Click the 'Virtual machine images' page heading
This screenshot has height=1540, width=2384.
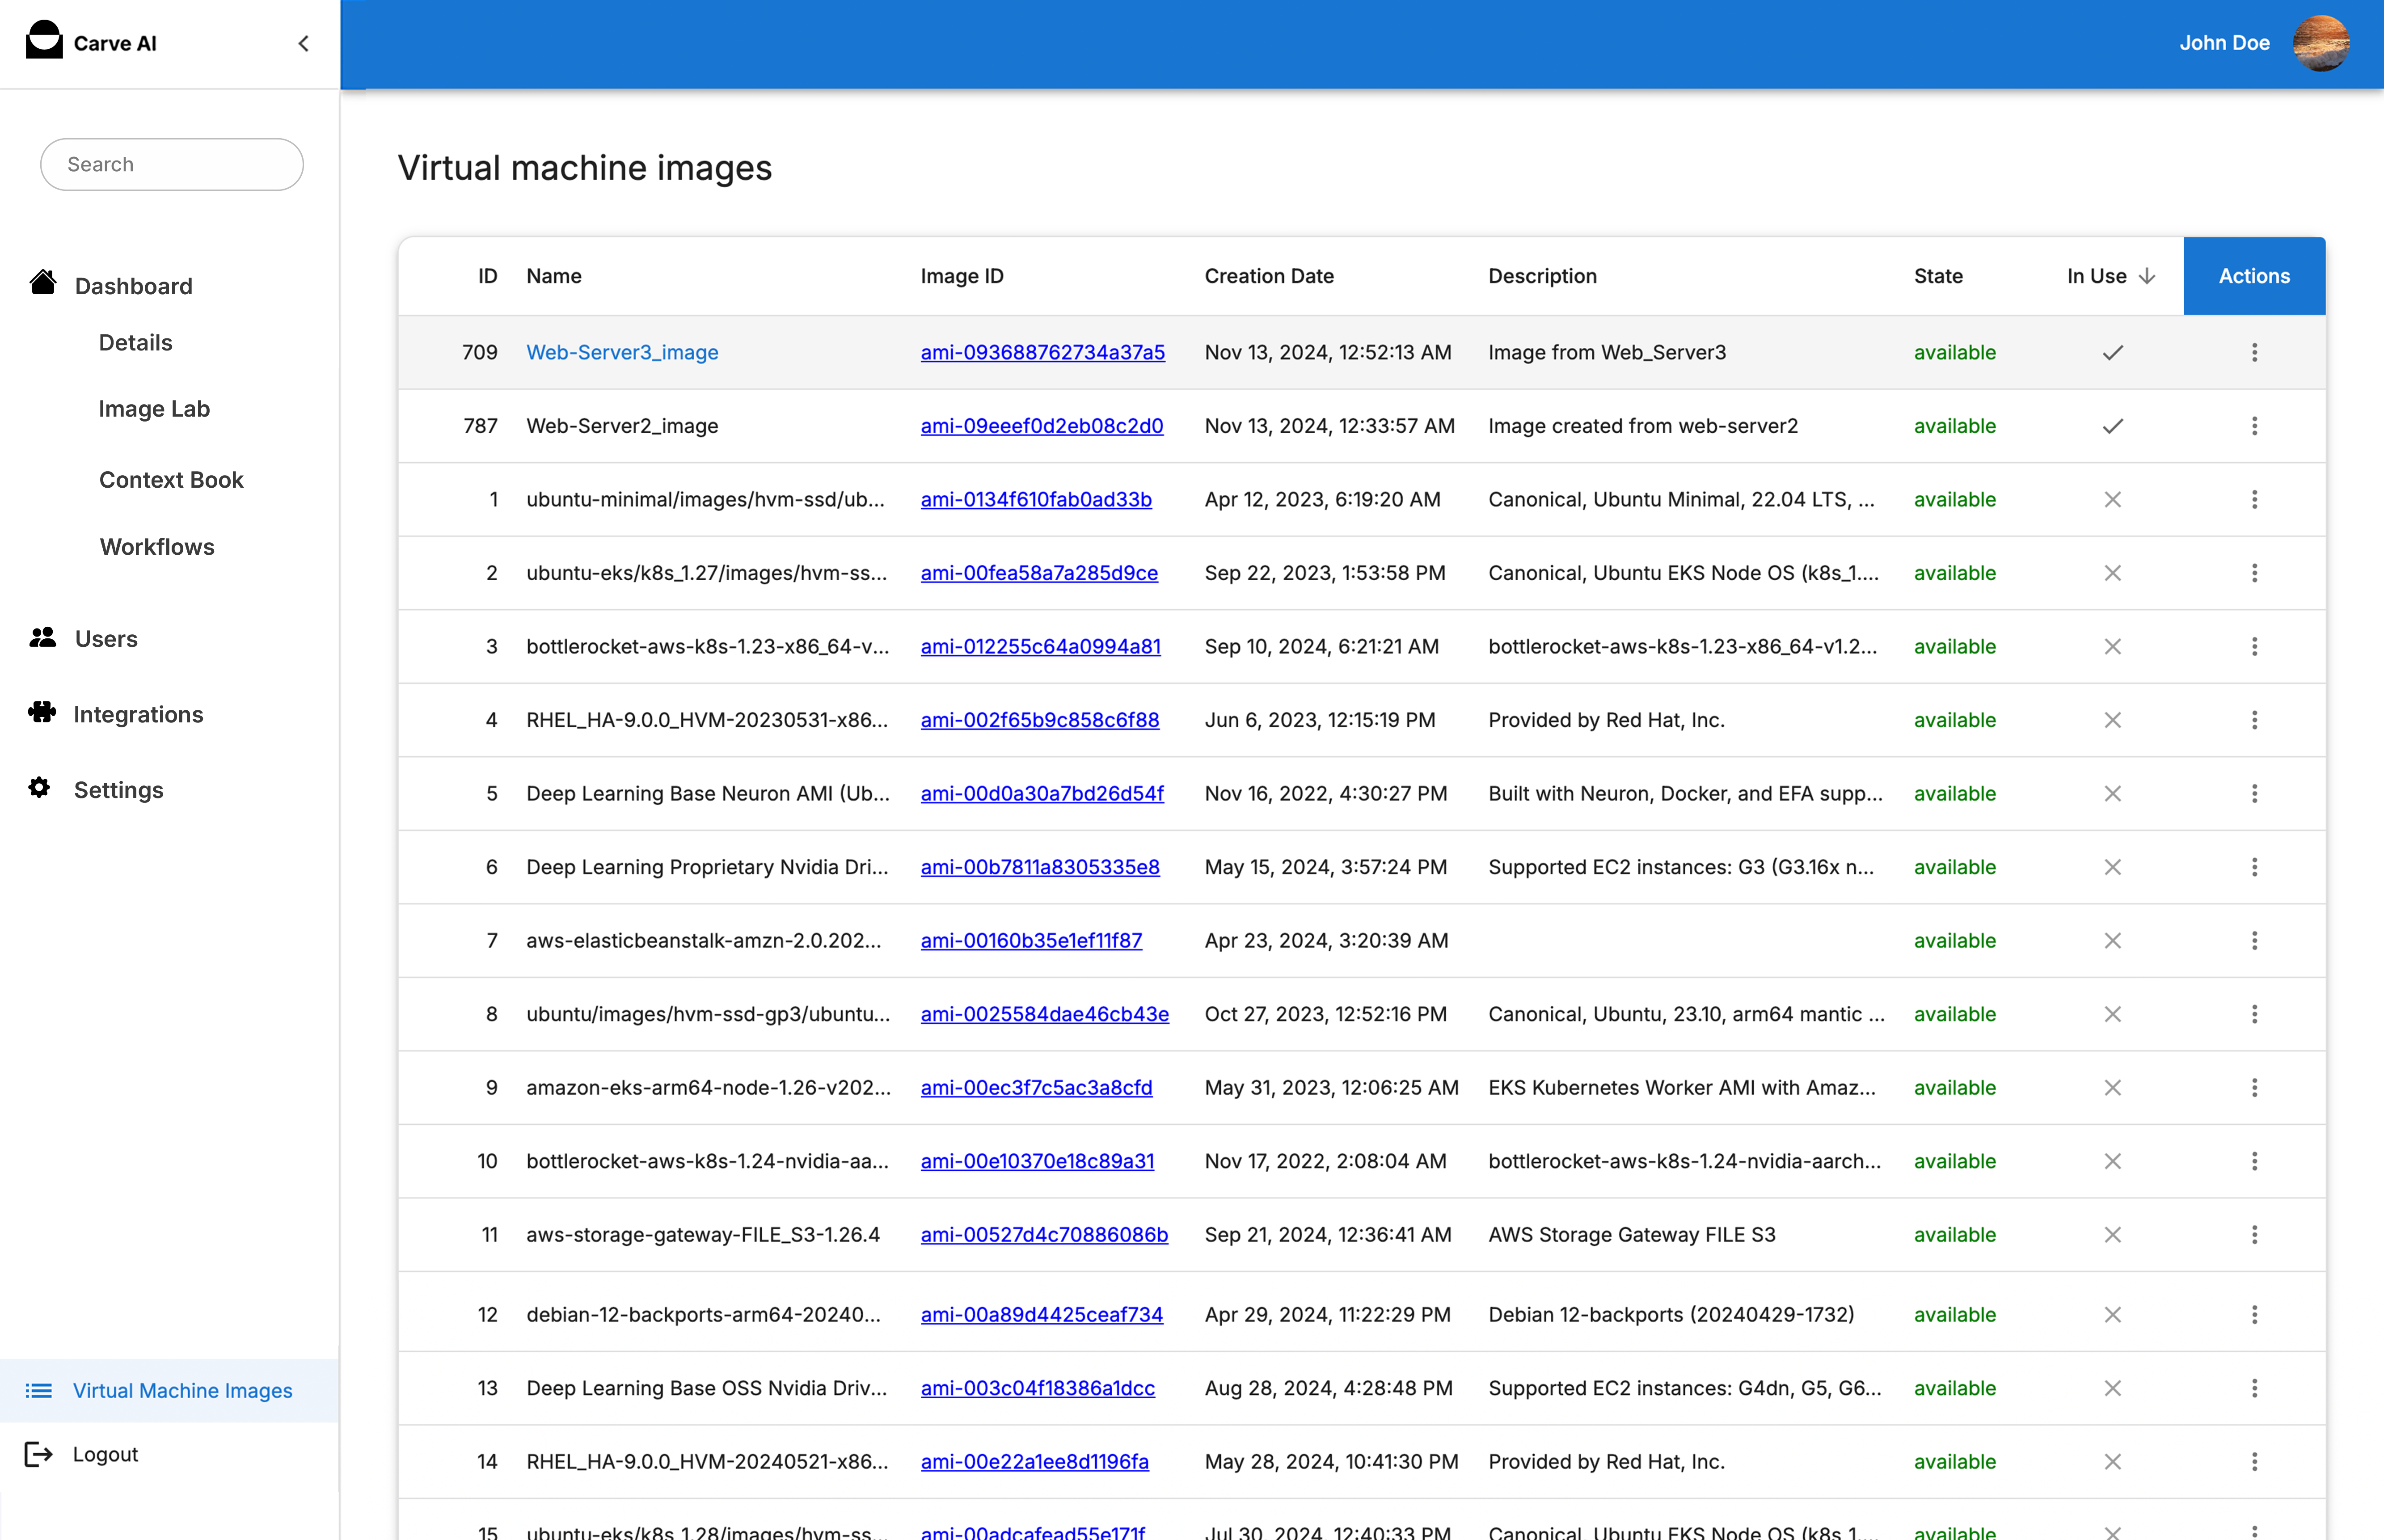coord(585,168)
